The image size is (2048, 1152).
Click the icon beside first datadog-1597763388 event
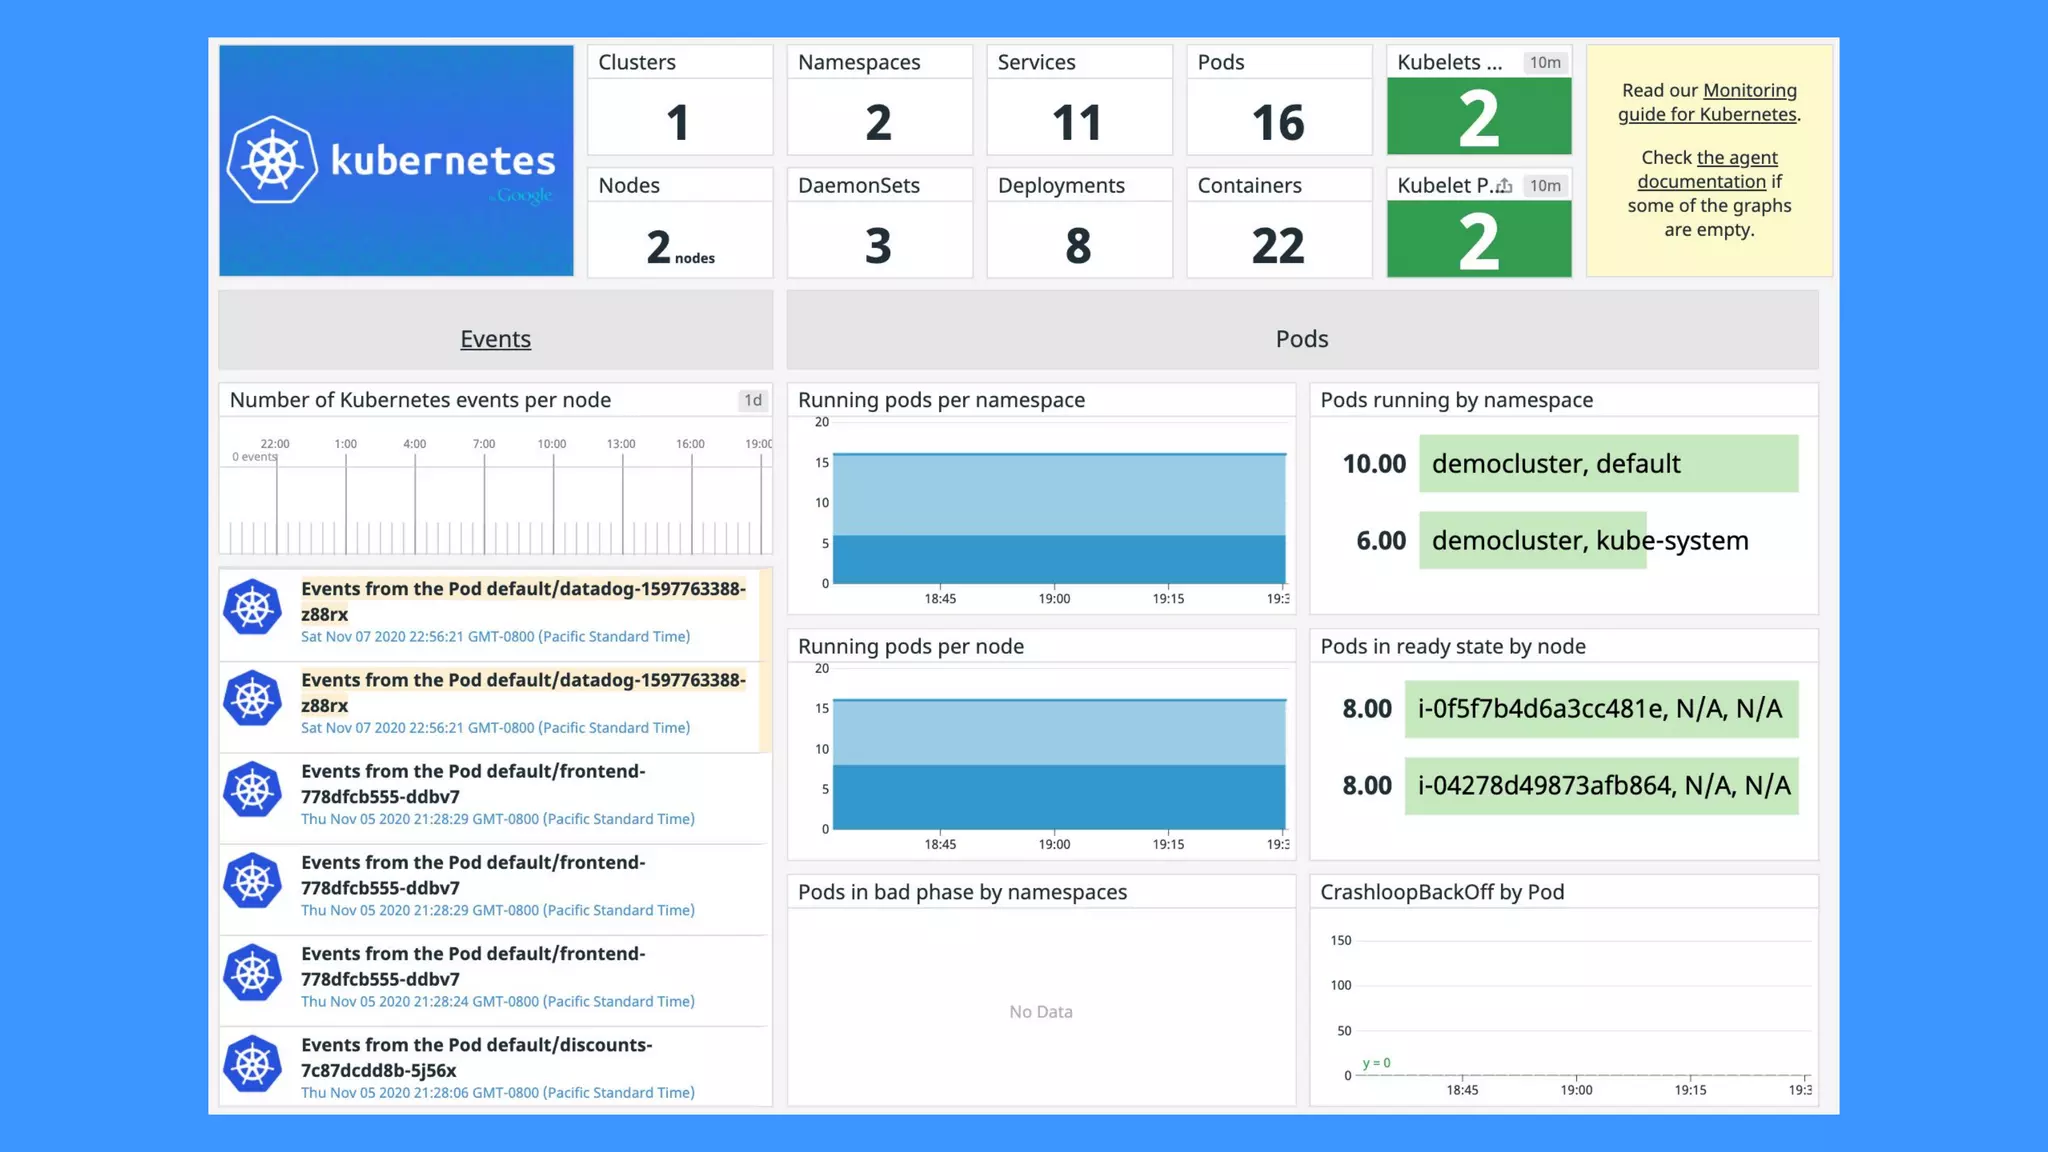click(253, 606)
